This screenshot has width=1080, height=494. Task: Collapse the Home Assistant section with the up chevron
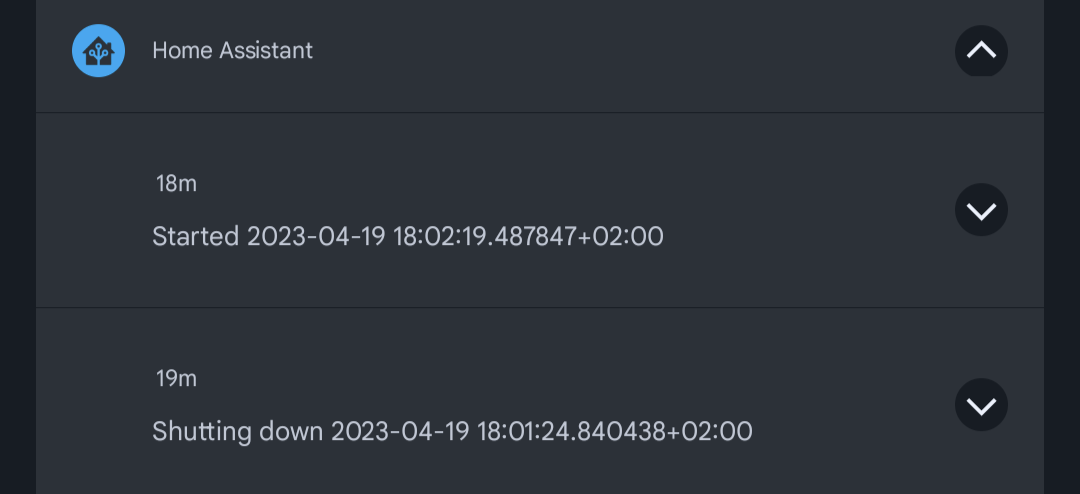[x=981, y=51]
